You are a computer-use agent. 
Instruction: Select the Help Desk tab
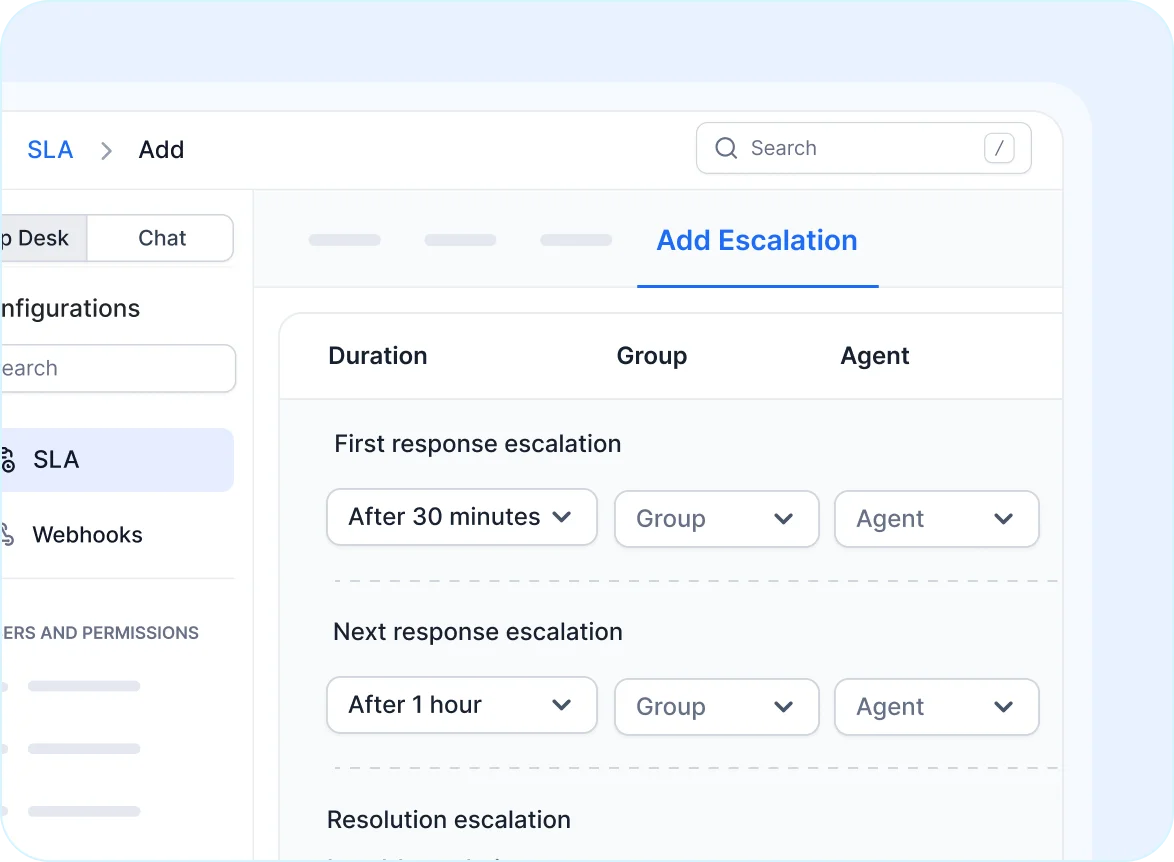(40, 238)
